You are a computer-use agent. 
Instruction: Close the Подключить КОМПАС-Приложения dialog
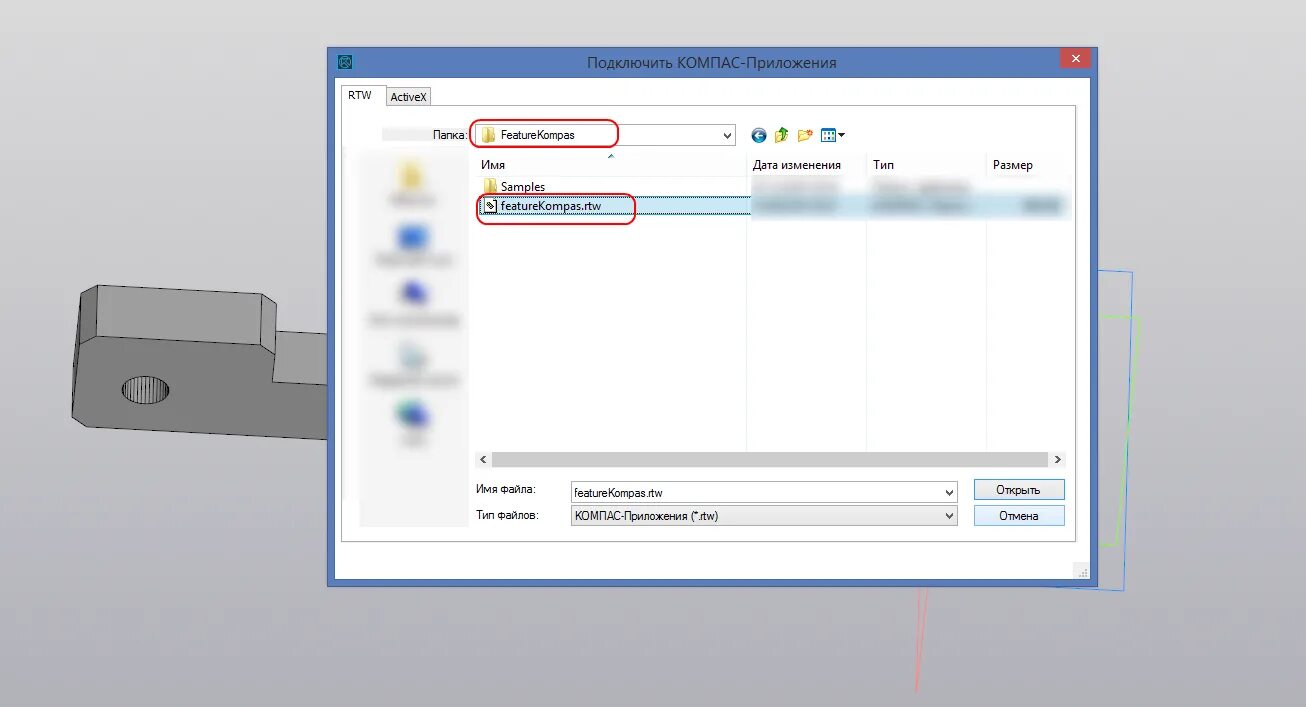[x=1075, y=59]
